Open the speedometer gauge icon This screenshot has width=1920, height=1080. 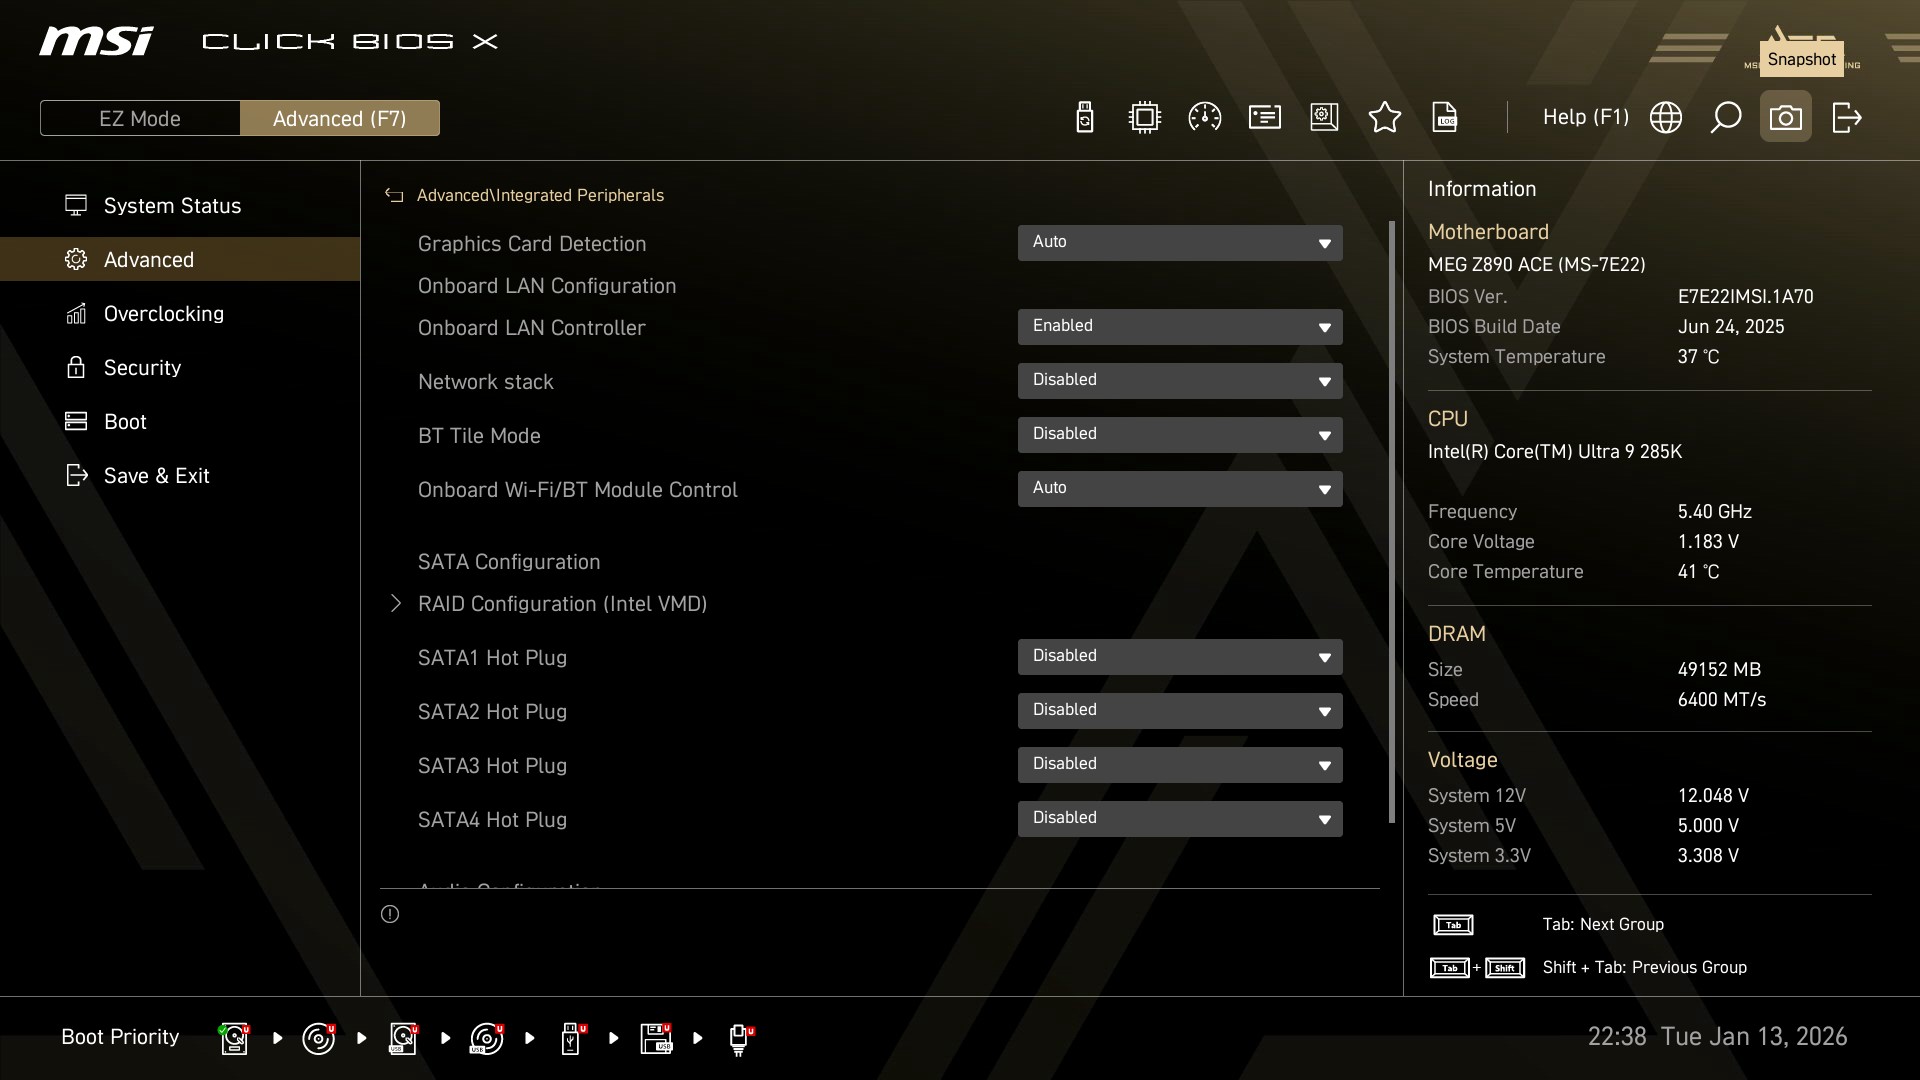tap(1204, 118)
